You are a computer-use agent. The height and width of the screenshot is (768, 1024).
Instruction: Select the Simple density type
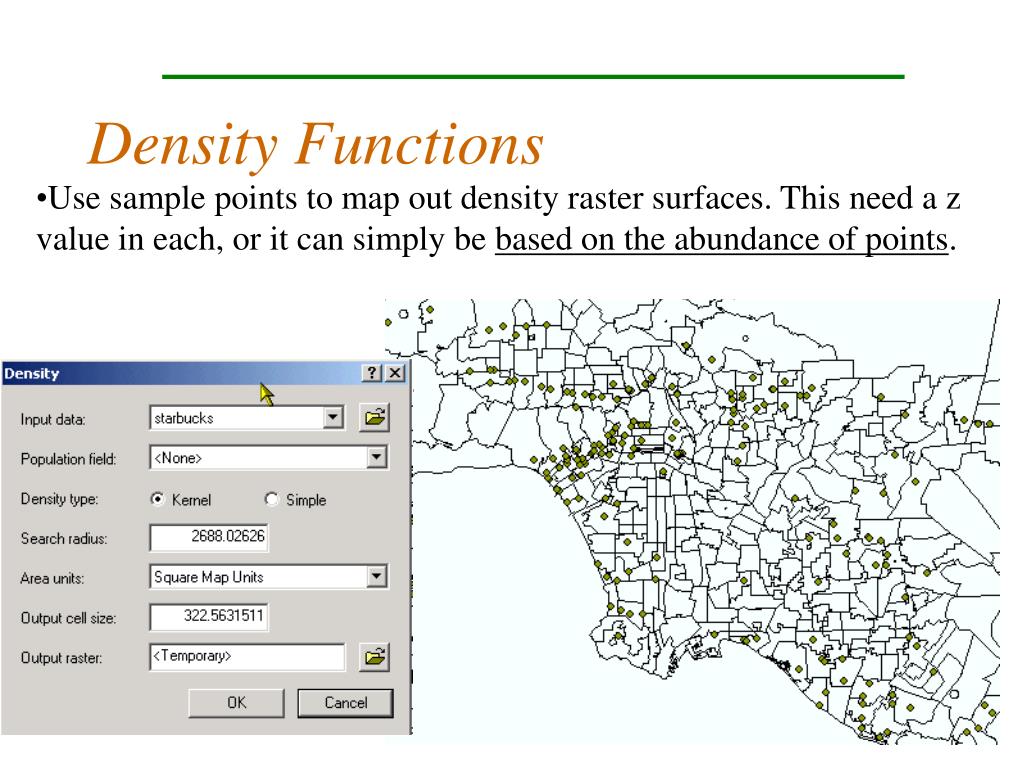[271, 499]
